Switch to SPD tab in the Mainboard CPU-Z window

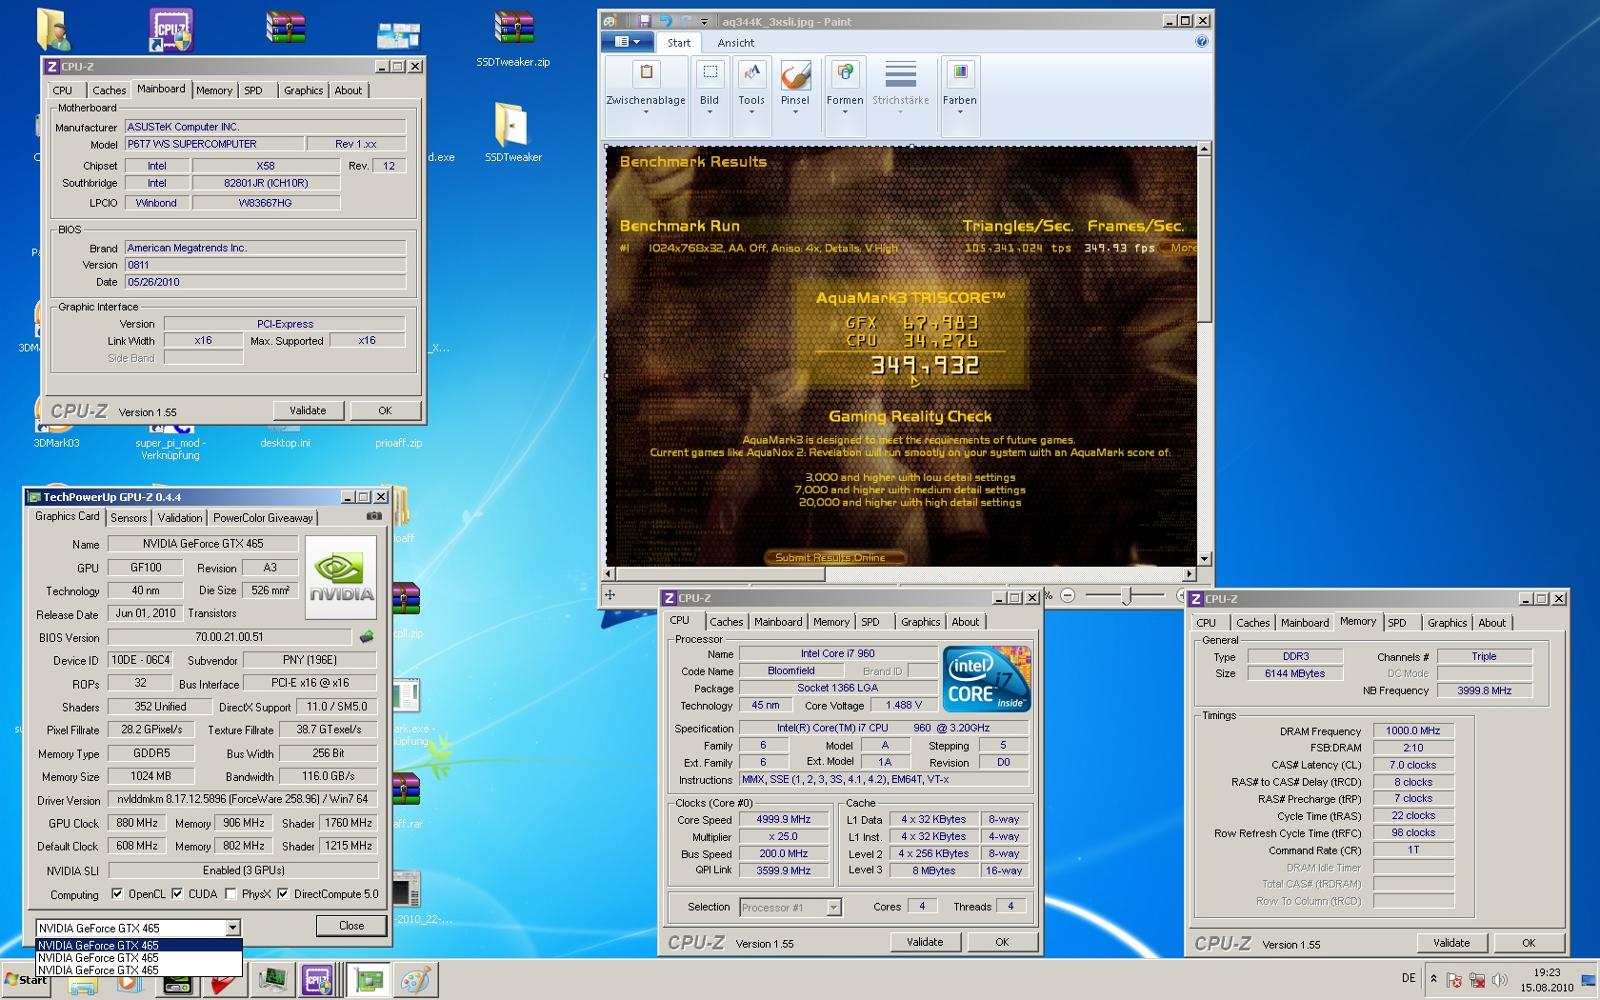pos(254,90)
